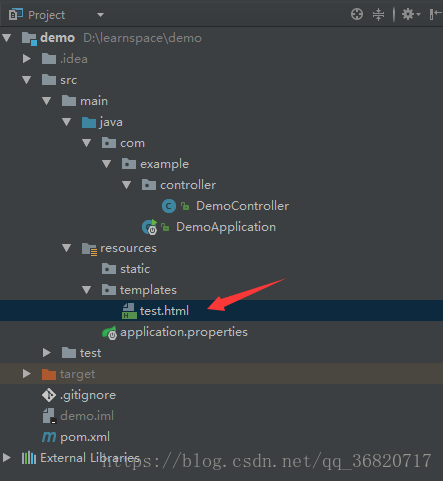Viewport: 443px width, 481px height.
Task: Select the .gitignore file name
Action: pyautogui.click(x=88, y=395)
